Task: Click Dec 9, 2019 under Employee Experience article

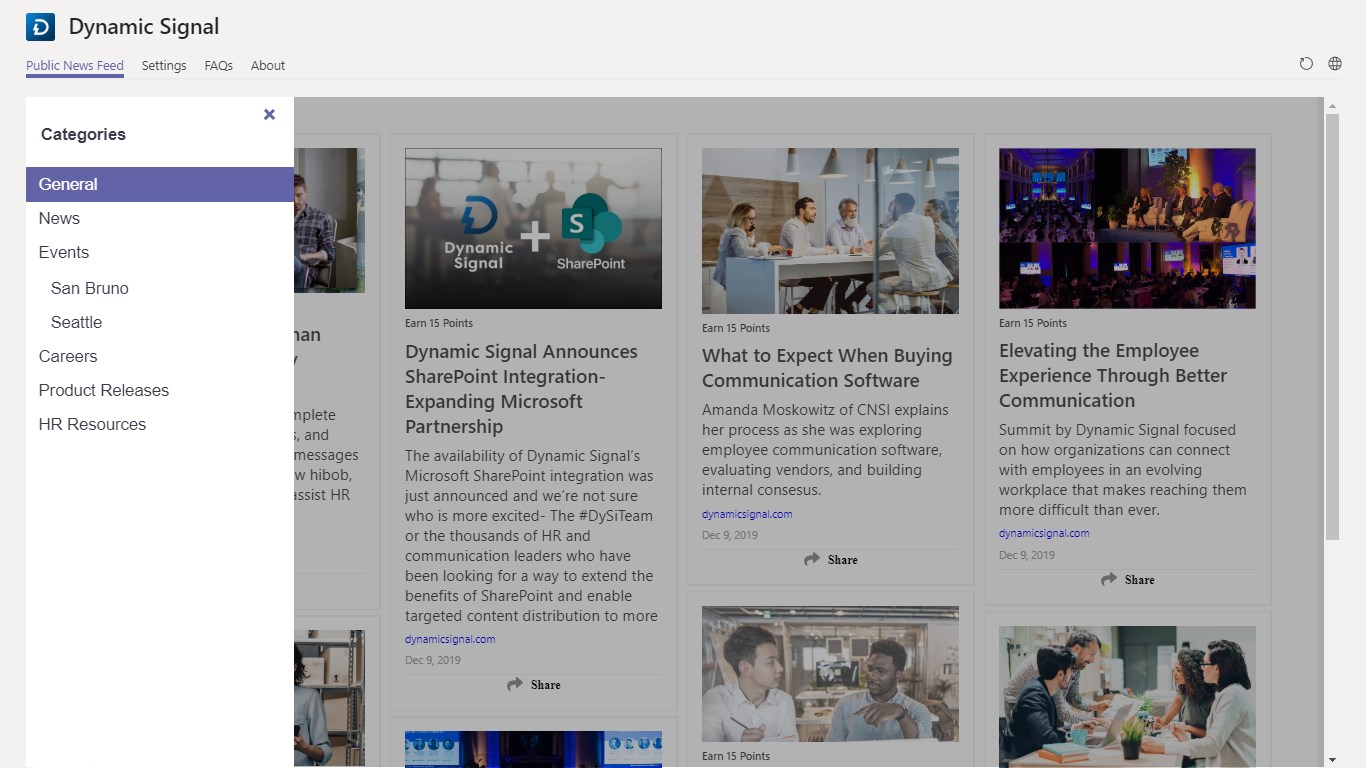Action: (1027, 555)
